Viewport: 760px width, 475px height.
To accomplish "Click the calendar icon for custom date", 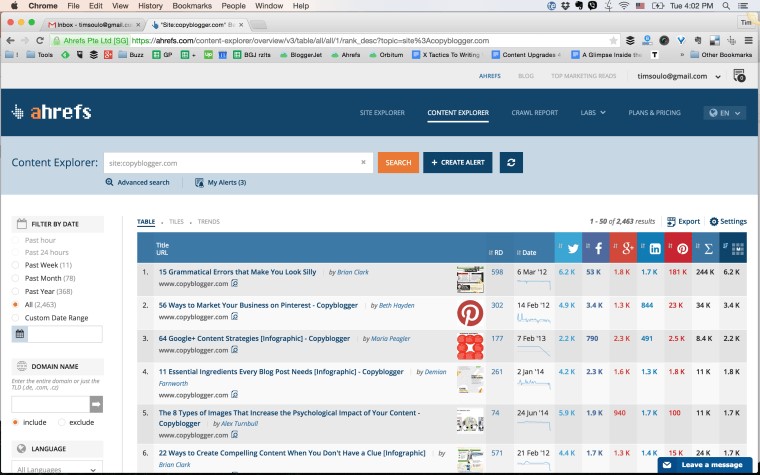I will click(x=19, y=334).
